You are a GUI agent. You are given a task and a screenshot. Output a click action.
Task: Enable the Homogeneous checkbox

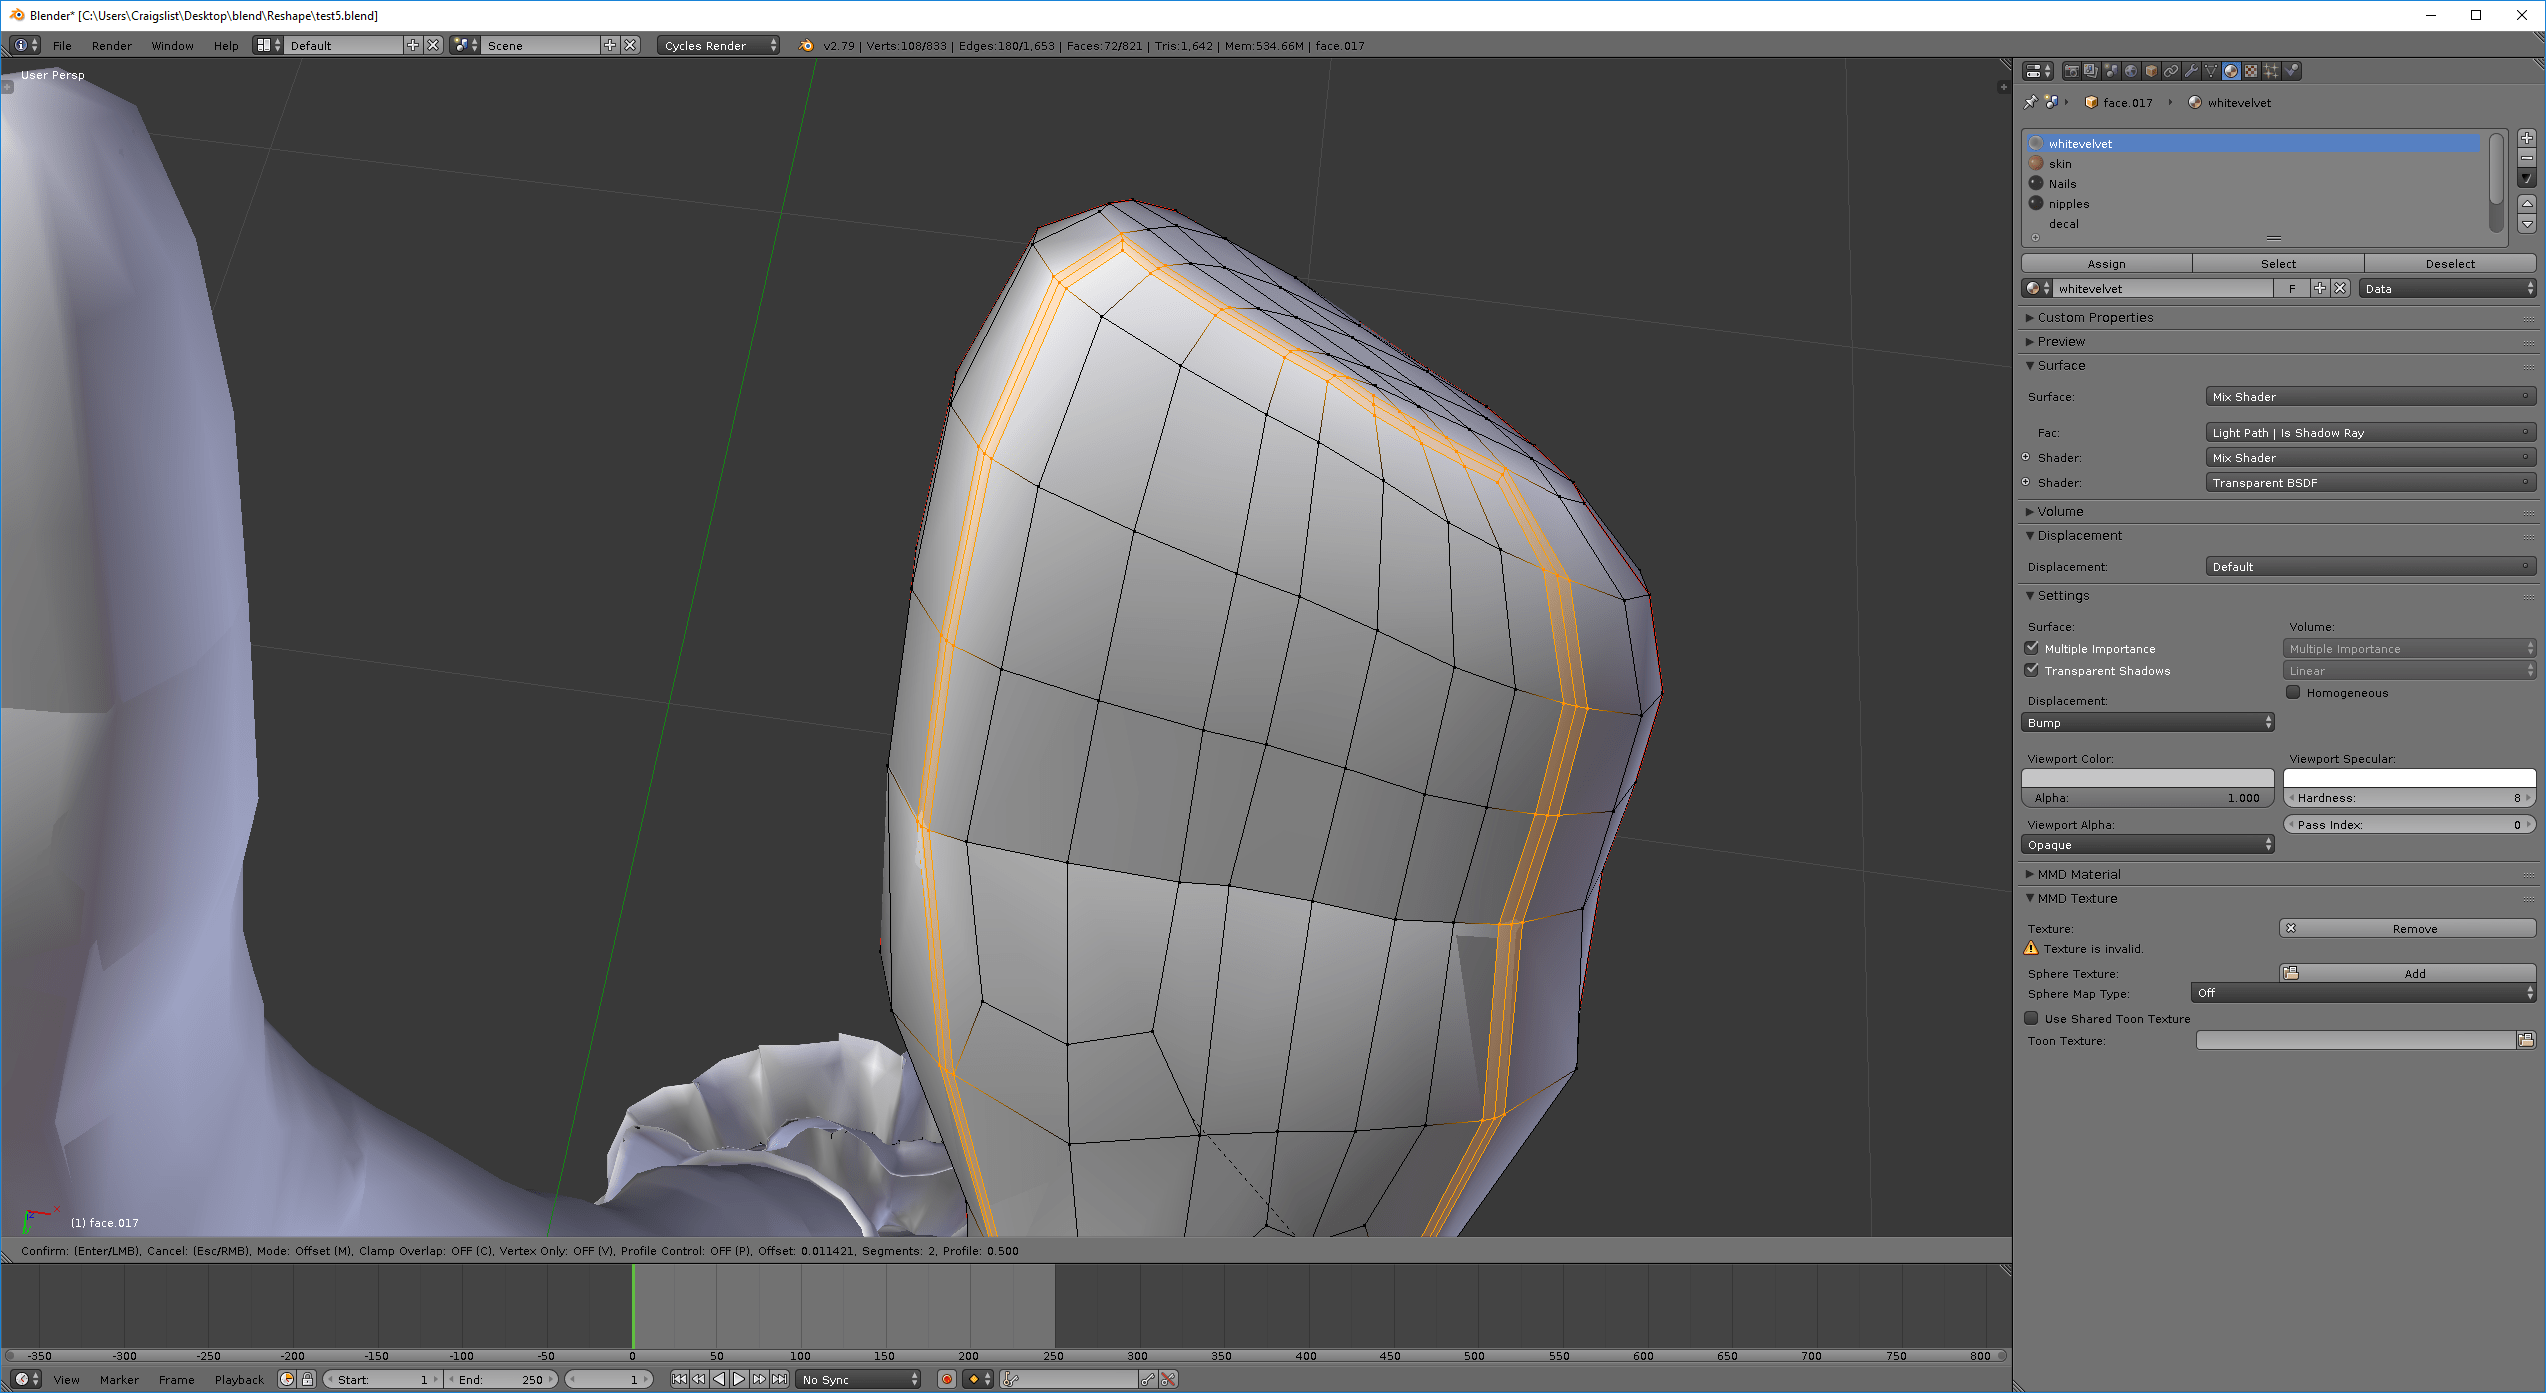2293,692
